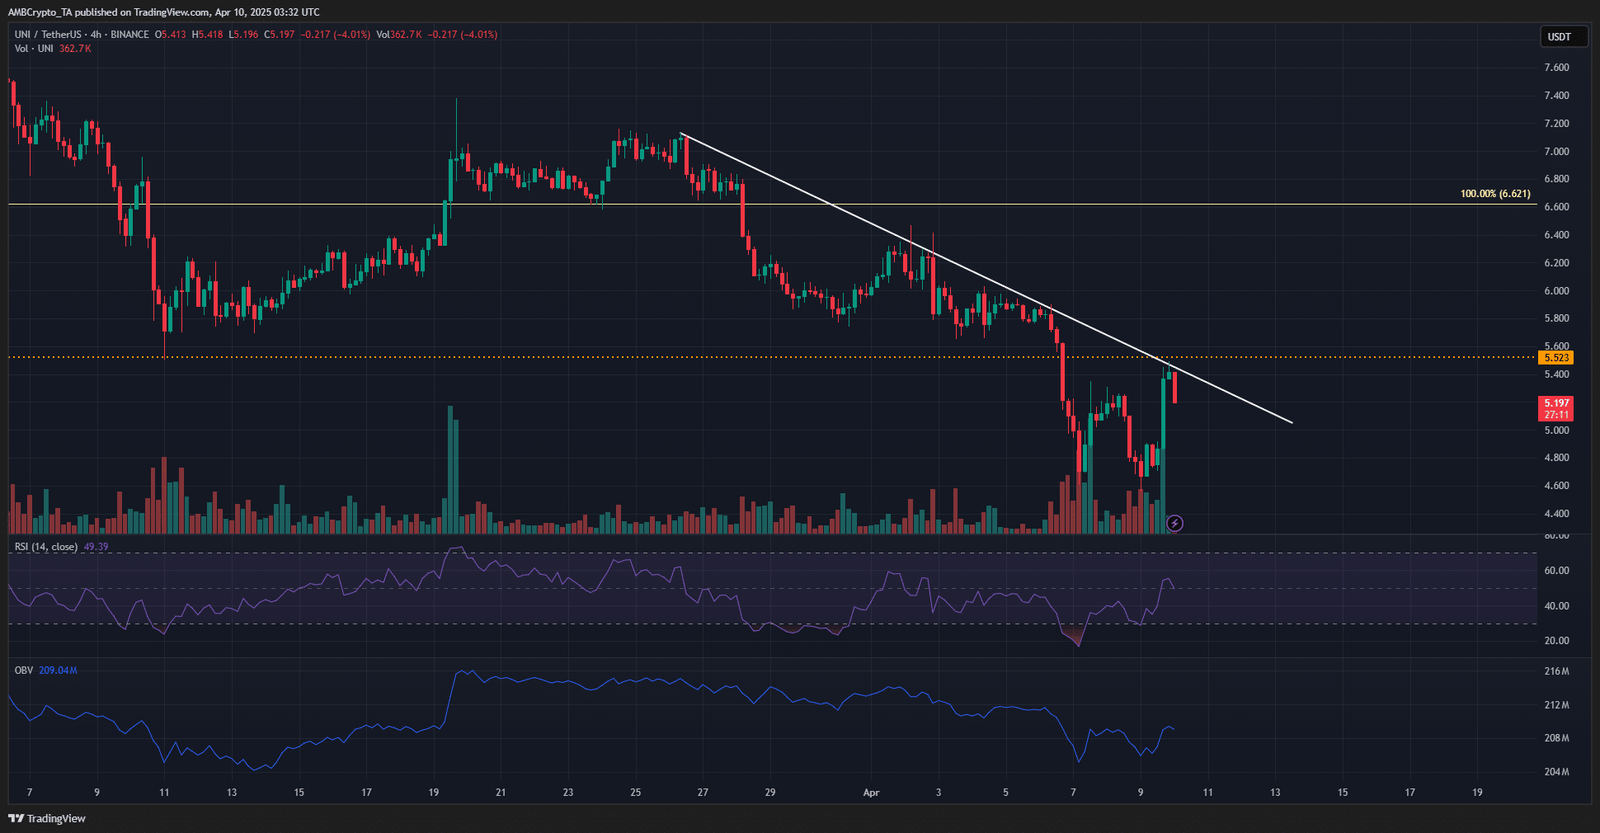Select the orange dotted line at 5.523
This screenshot has height=833, width=1600.
pos(700,357)
